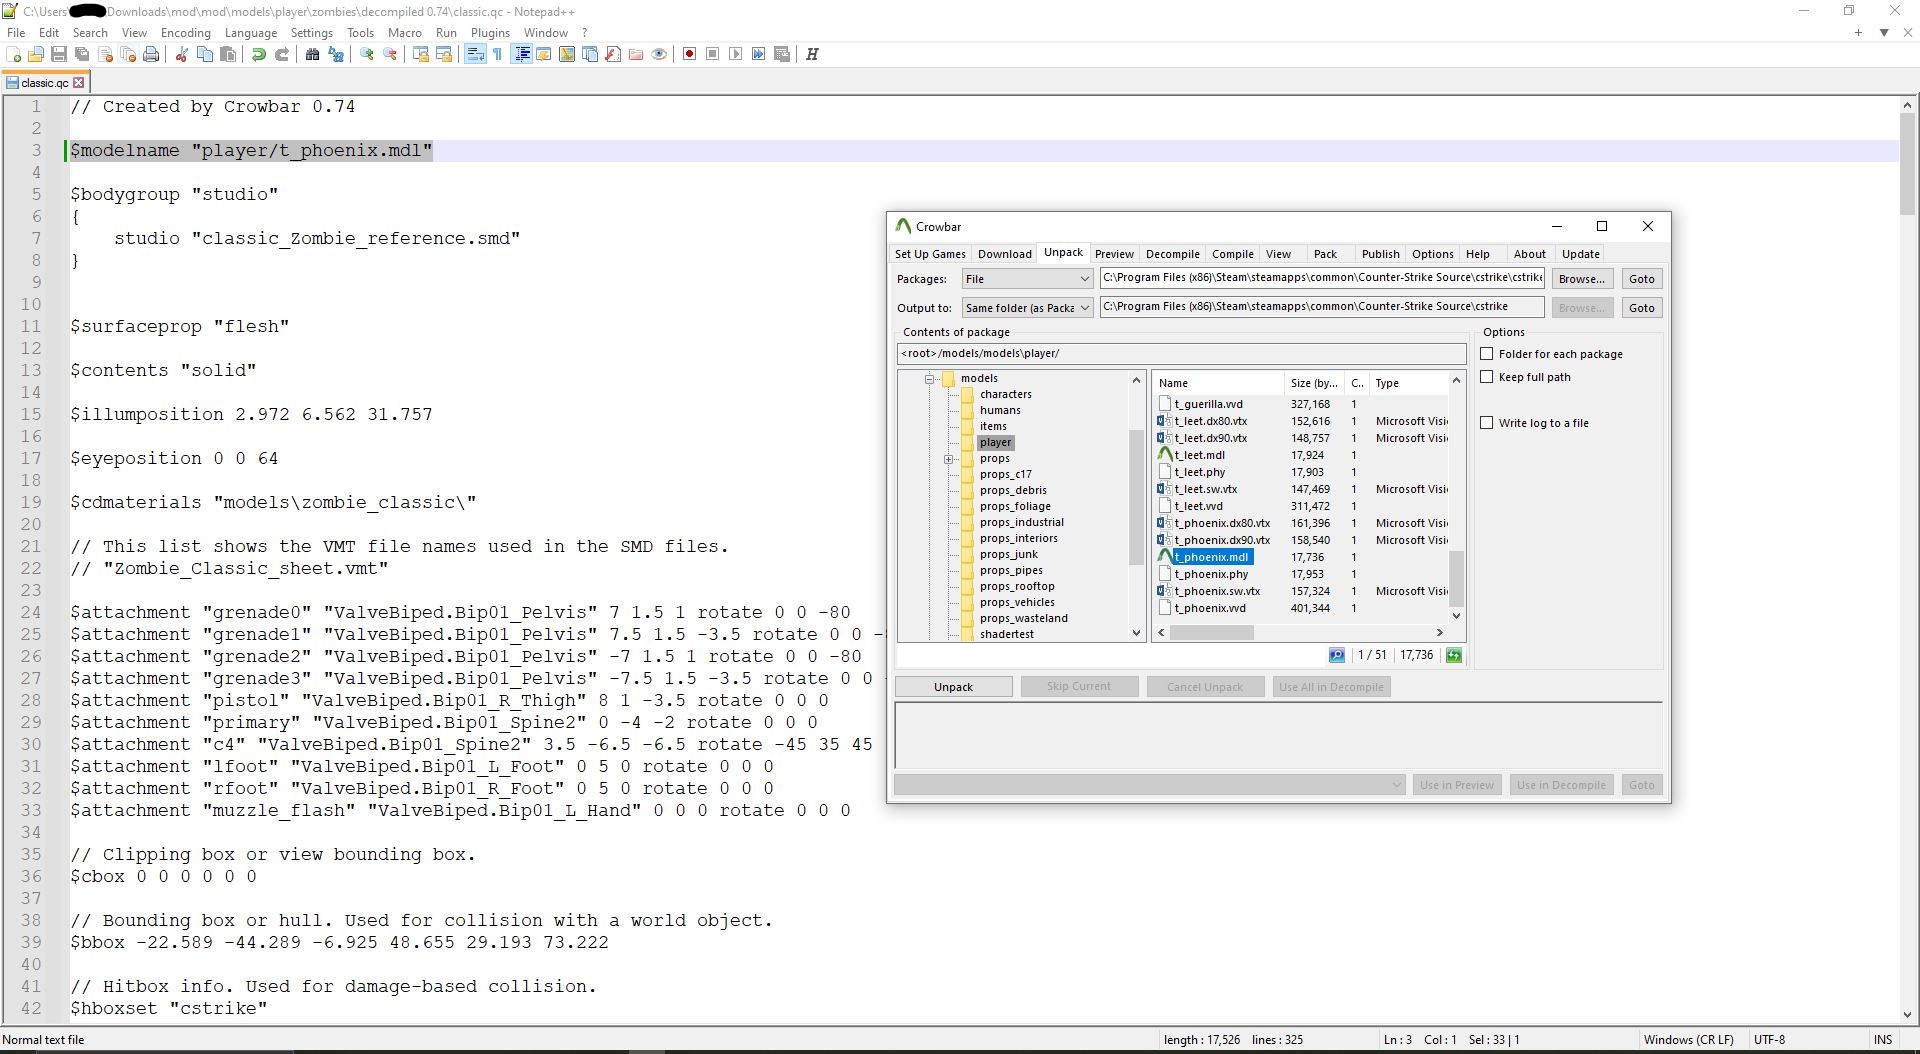Switch to the Compile tab in Crowbar
The image size is (1920, 1054).
pos(1232,254)
